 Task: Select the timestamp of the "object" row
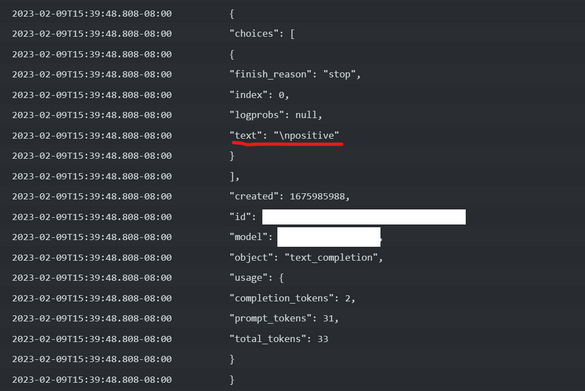(92, 258)
